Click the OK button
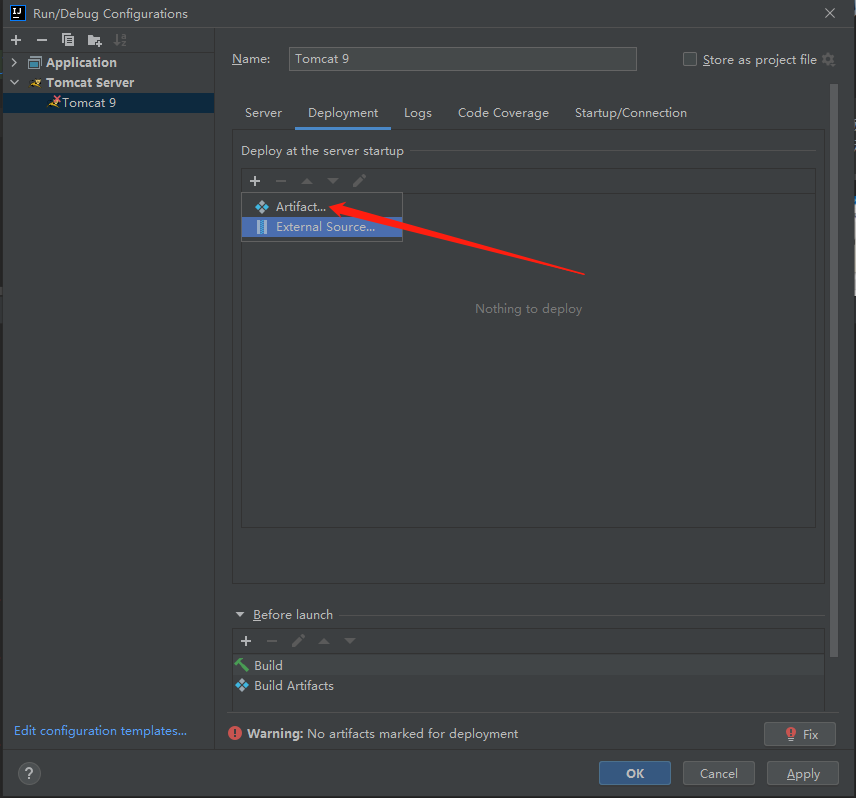The image size is (856, 798). 635,773
